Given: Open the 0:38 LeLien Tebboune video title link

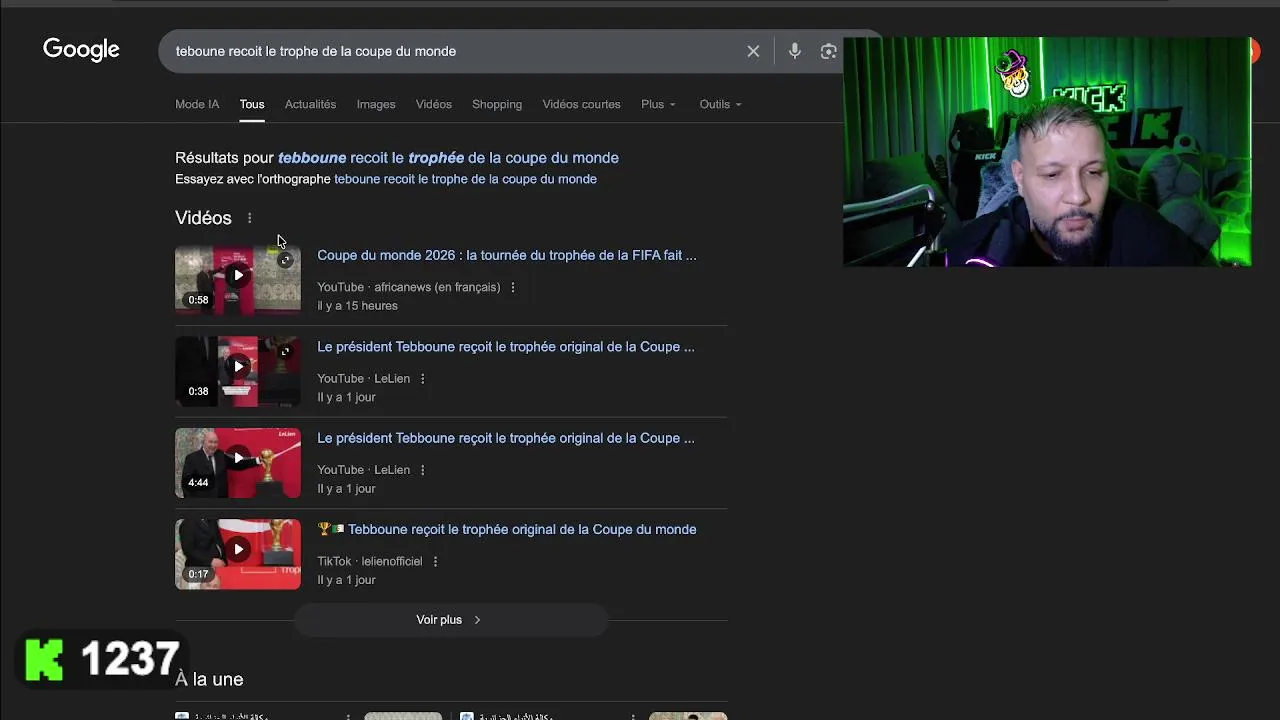Looking at the screenshot, I should pyautogui.click(x=506, y=347).
